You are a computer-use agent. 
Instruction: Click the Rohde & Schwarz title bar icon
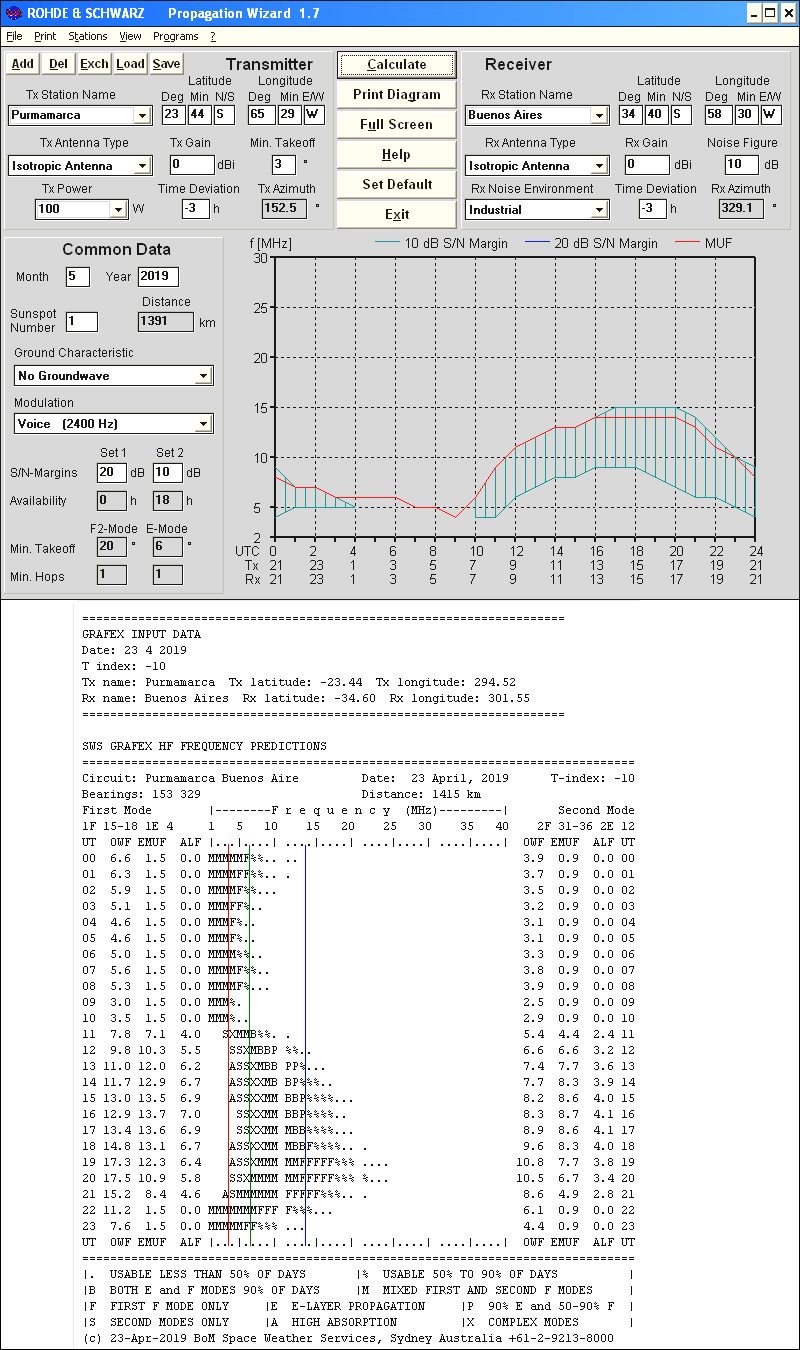[x=13, y=13]
